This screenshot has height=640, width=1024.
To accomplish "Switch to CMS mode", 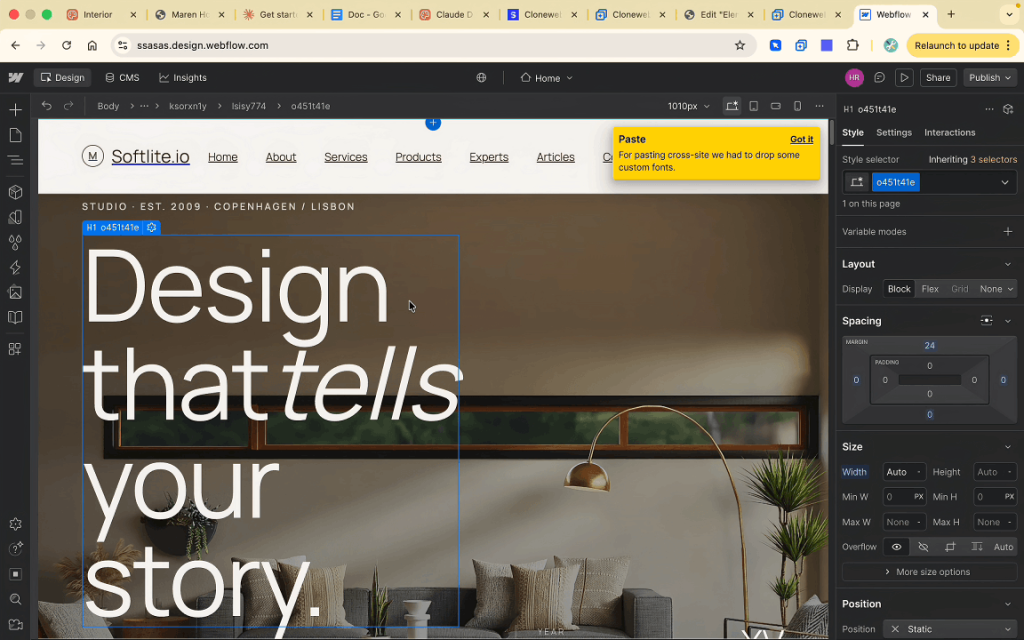I will (x=122, y=78).
